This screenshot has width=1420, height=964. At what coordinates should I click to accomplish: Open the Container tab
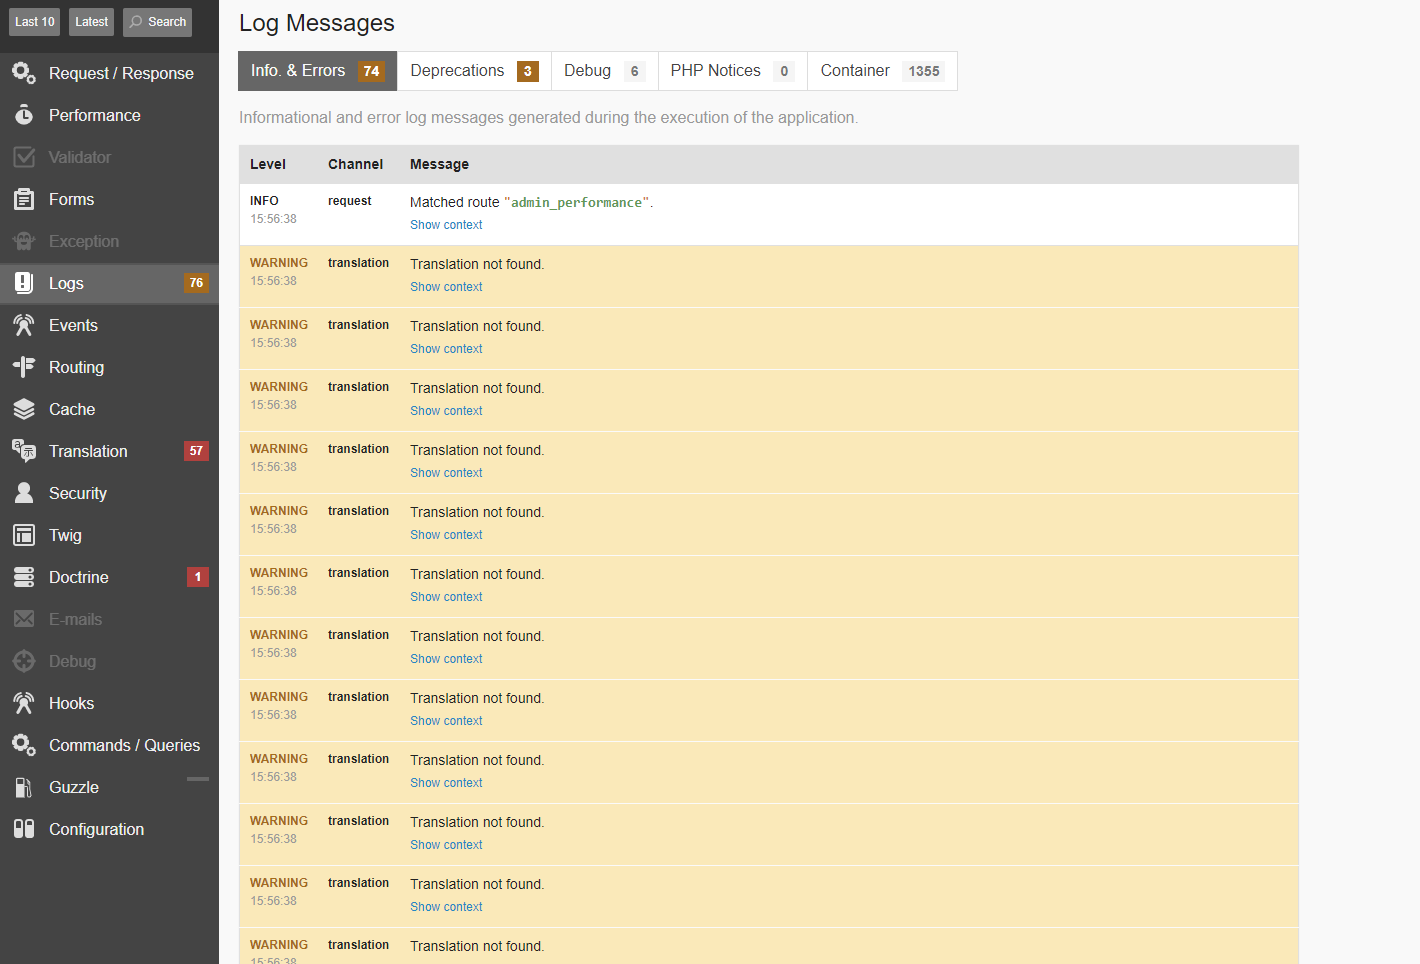pyautogui.click(x=882, y=71)
